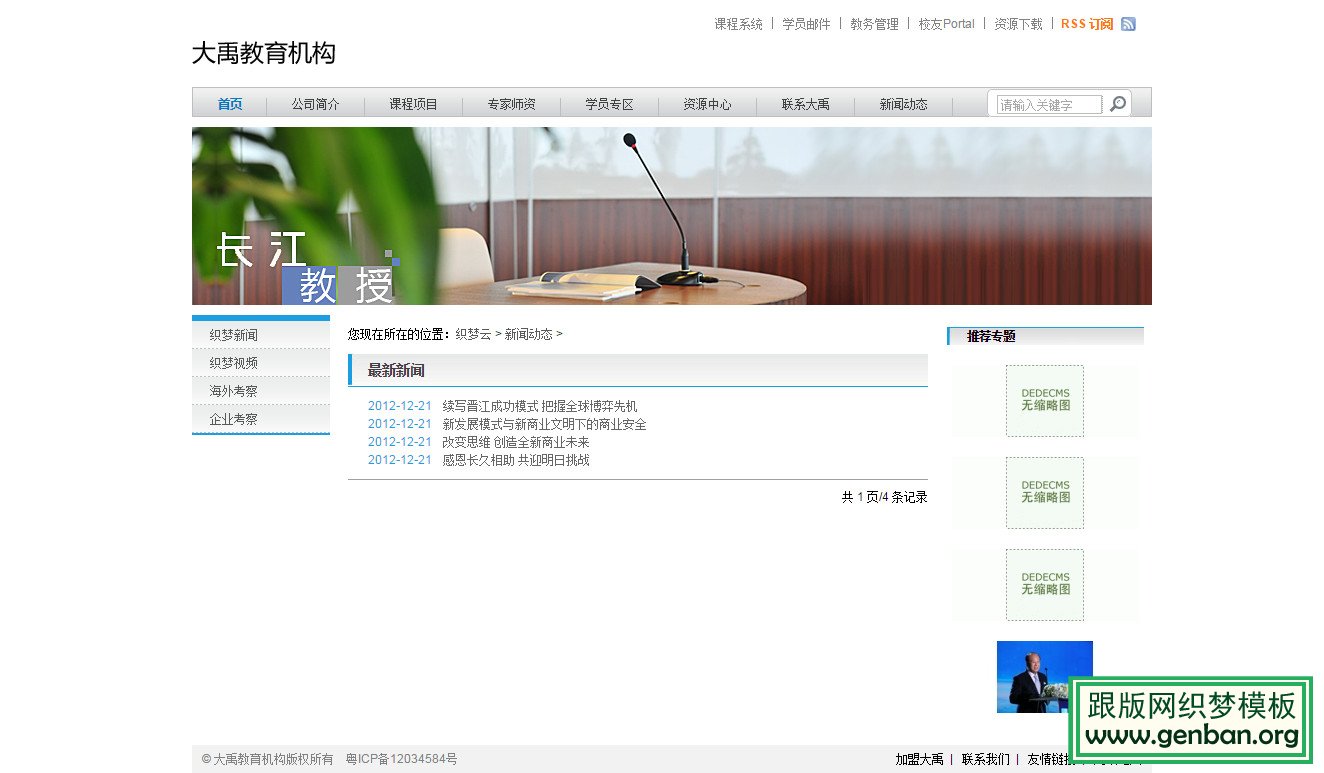This screenshot has width=1324, height=773.
Task: Open the 课程项目 navigation tab
Action: coord(414,103)
